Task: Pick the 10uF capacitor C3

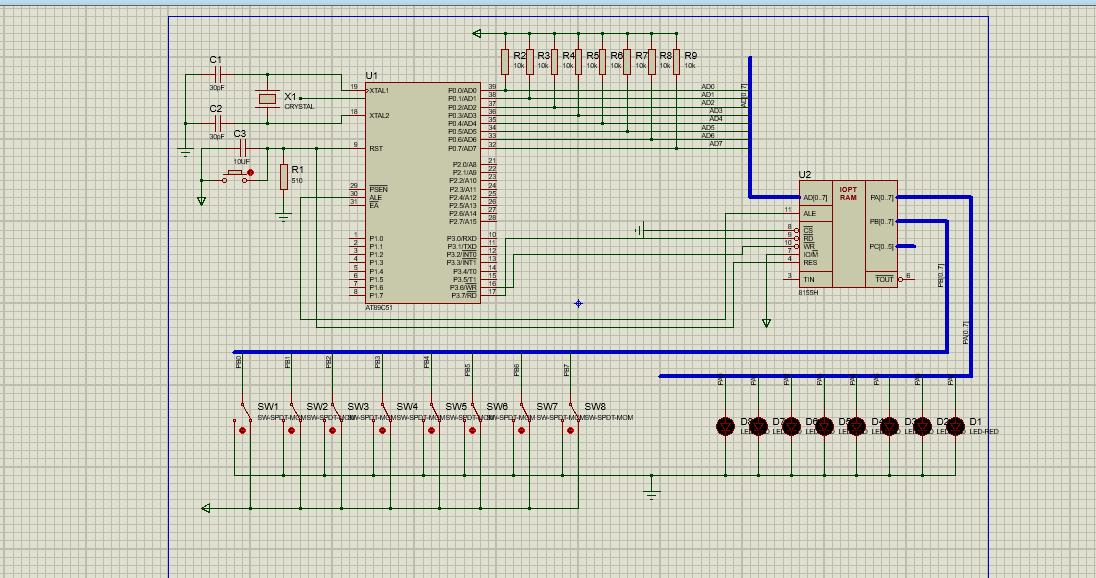Action: [240, 148]
